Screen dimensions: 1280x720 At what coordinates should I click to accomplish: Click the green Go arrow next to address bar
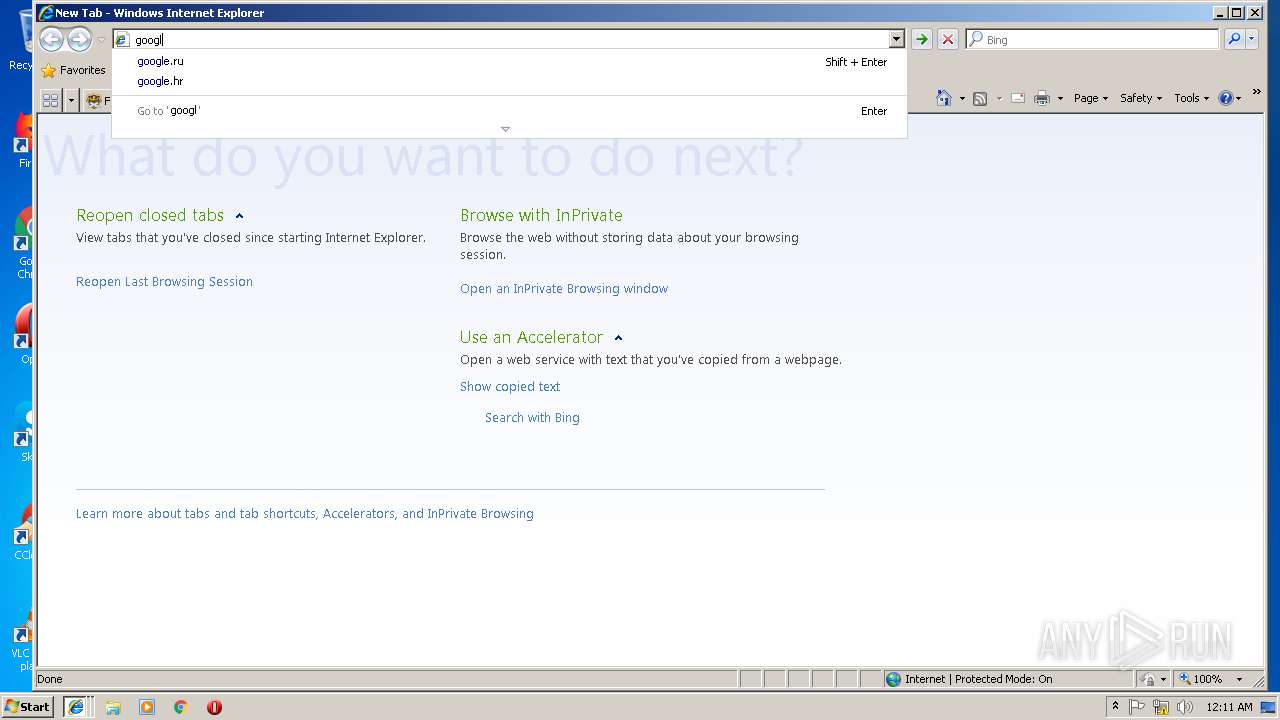(922, 39)
